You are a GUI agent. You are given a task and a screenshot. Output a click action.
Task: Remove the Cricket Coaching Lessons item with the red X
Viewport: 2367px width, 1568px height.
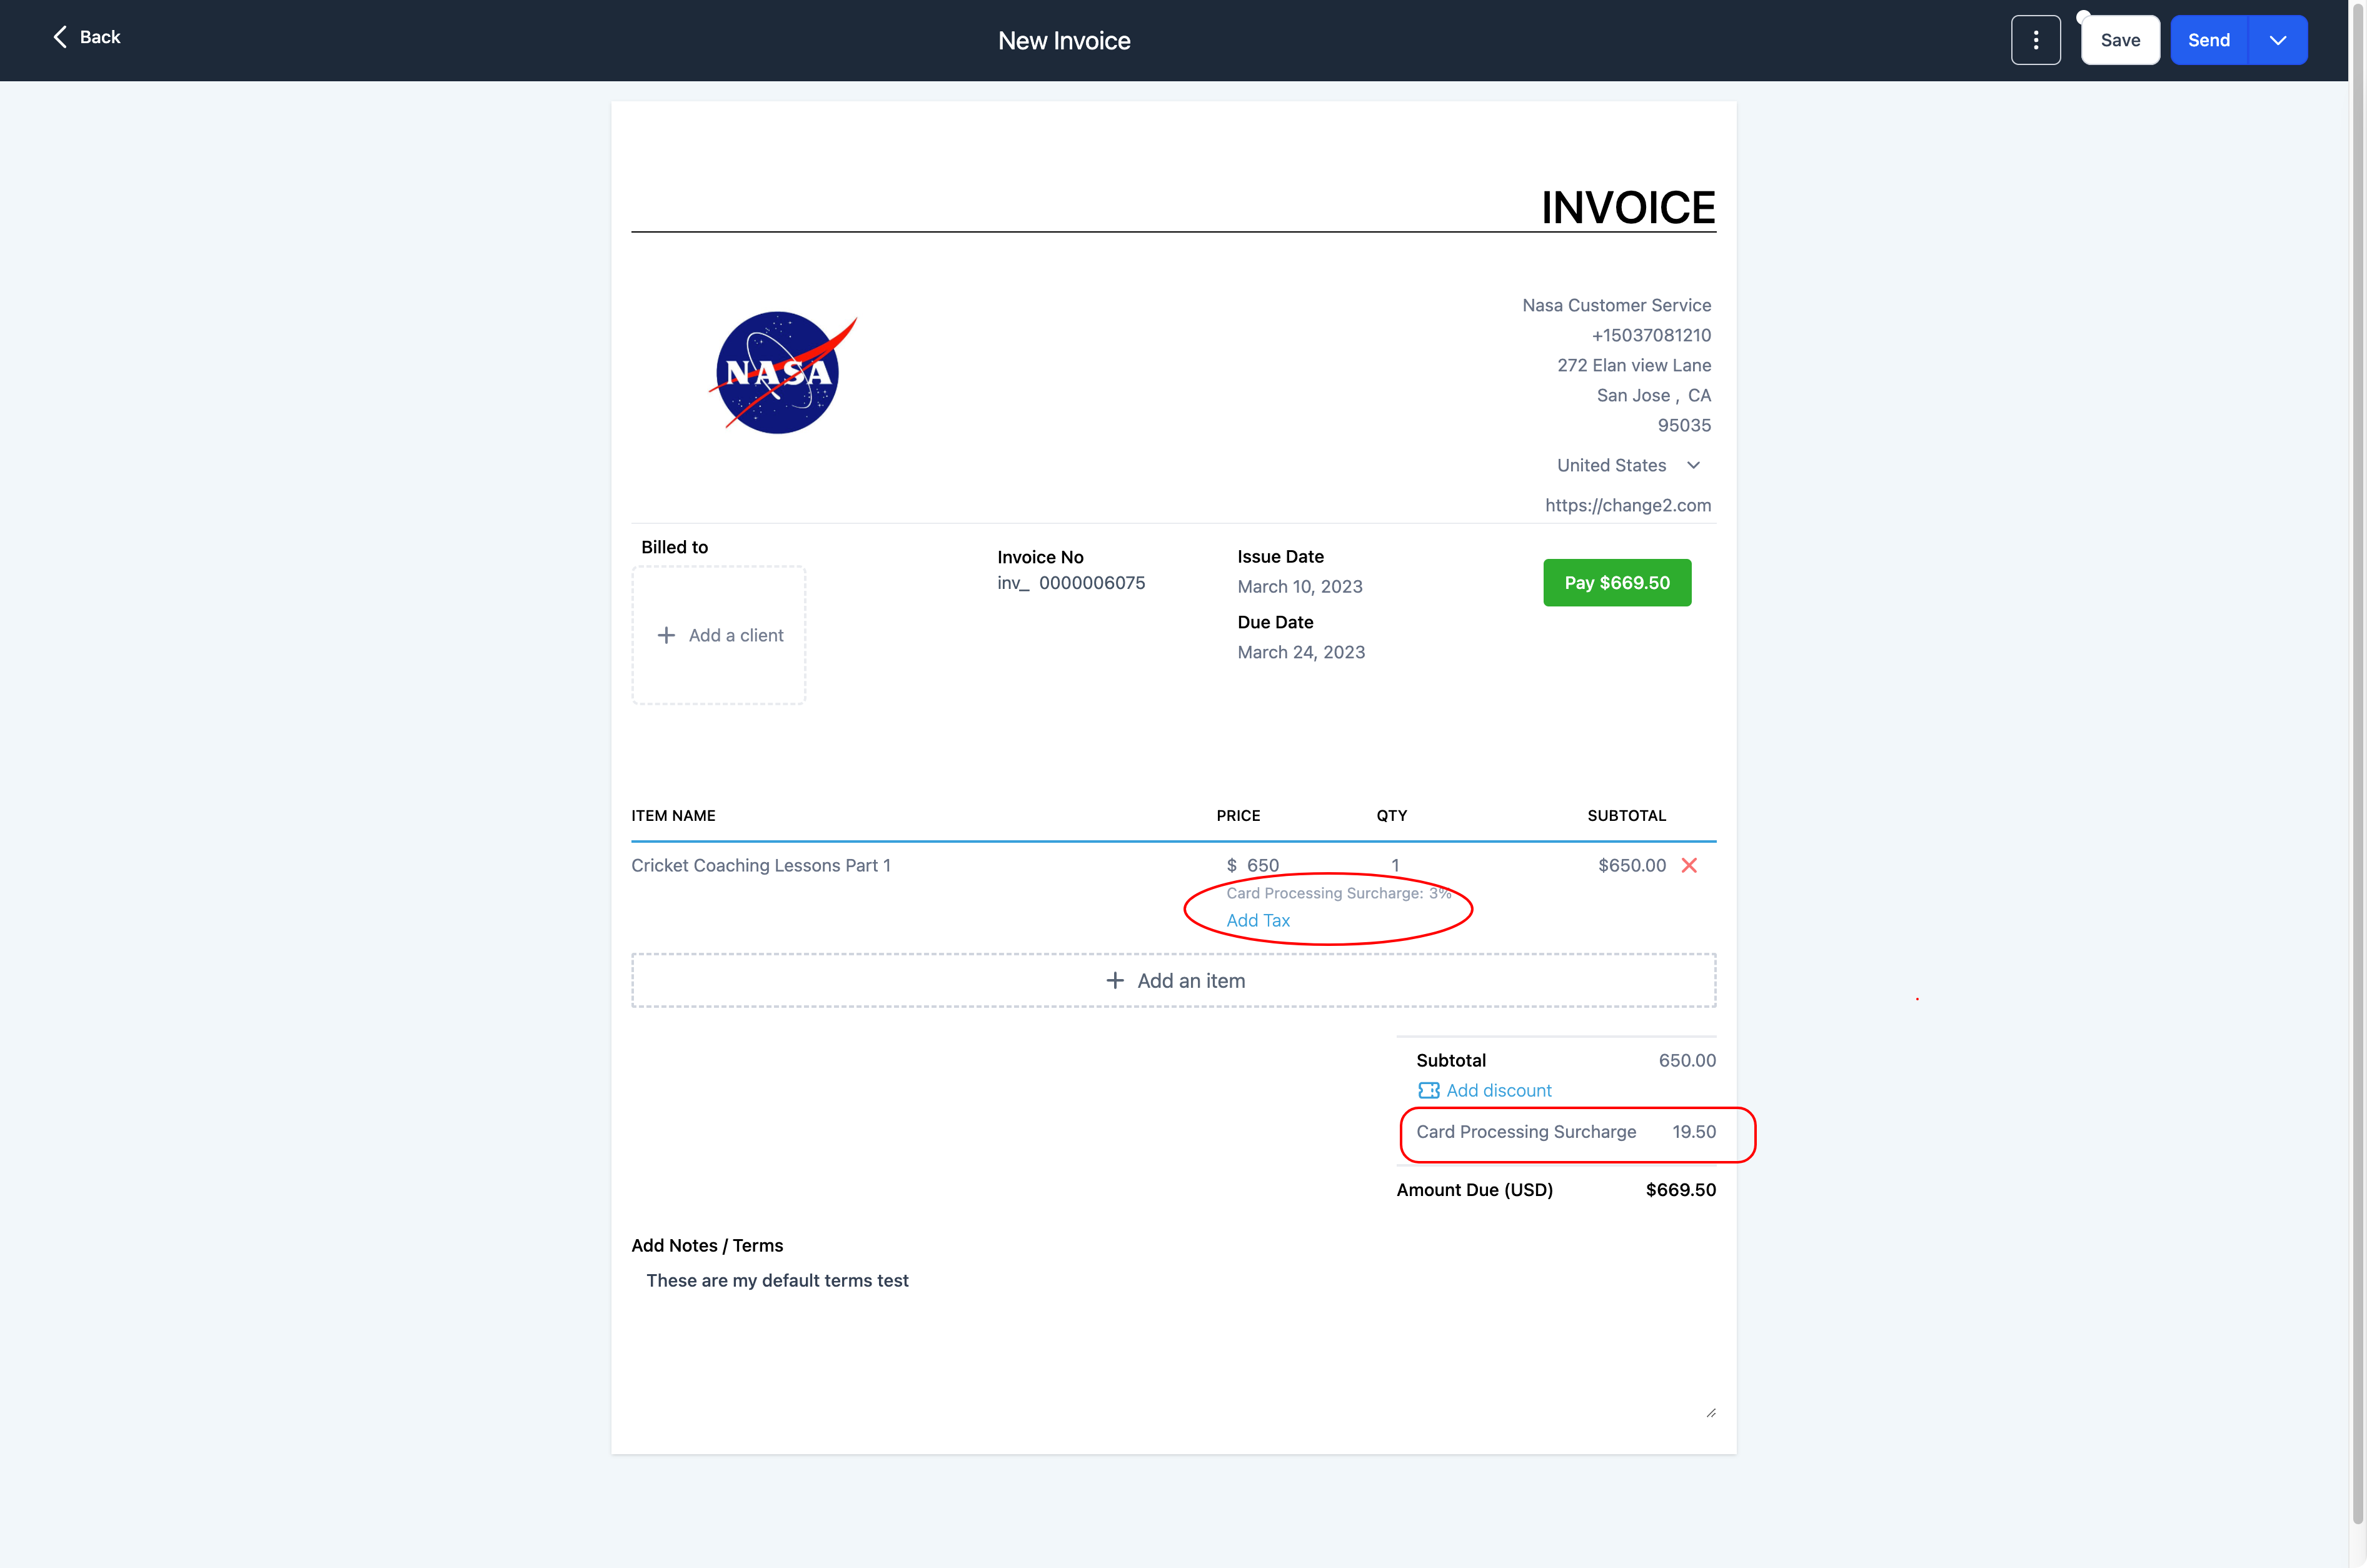point(1689,865)
